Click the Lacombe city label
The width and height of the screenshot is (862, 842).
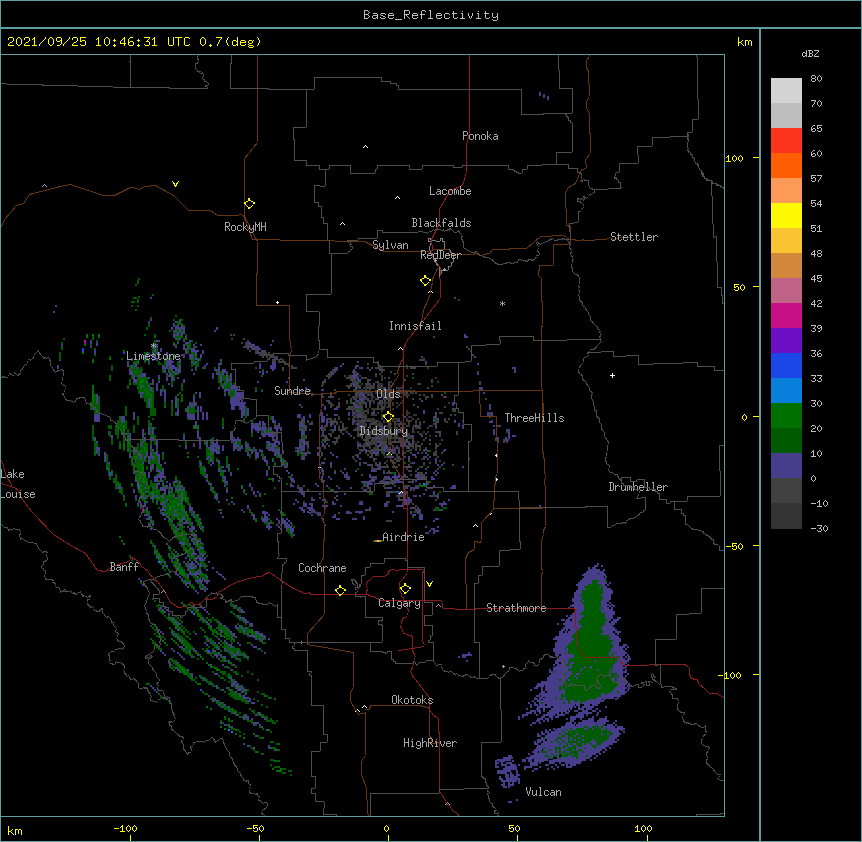450,191
